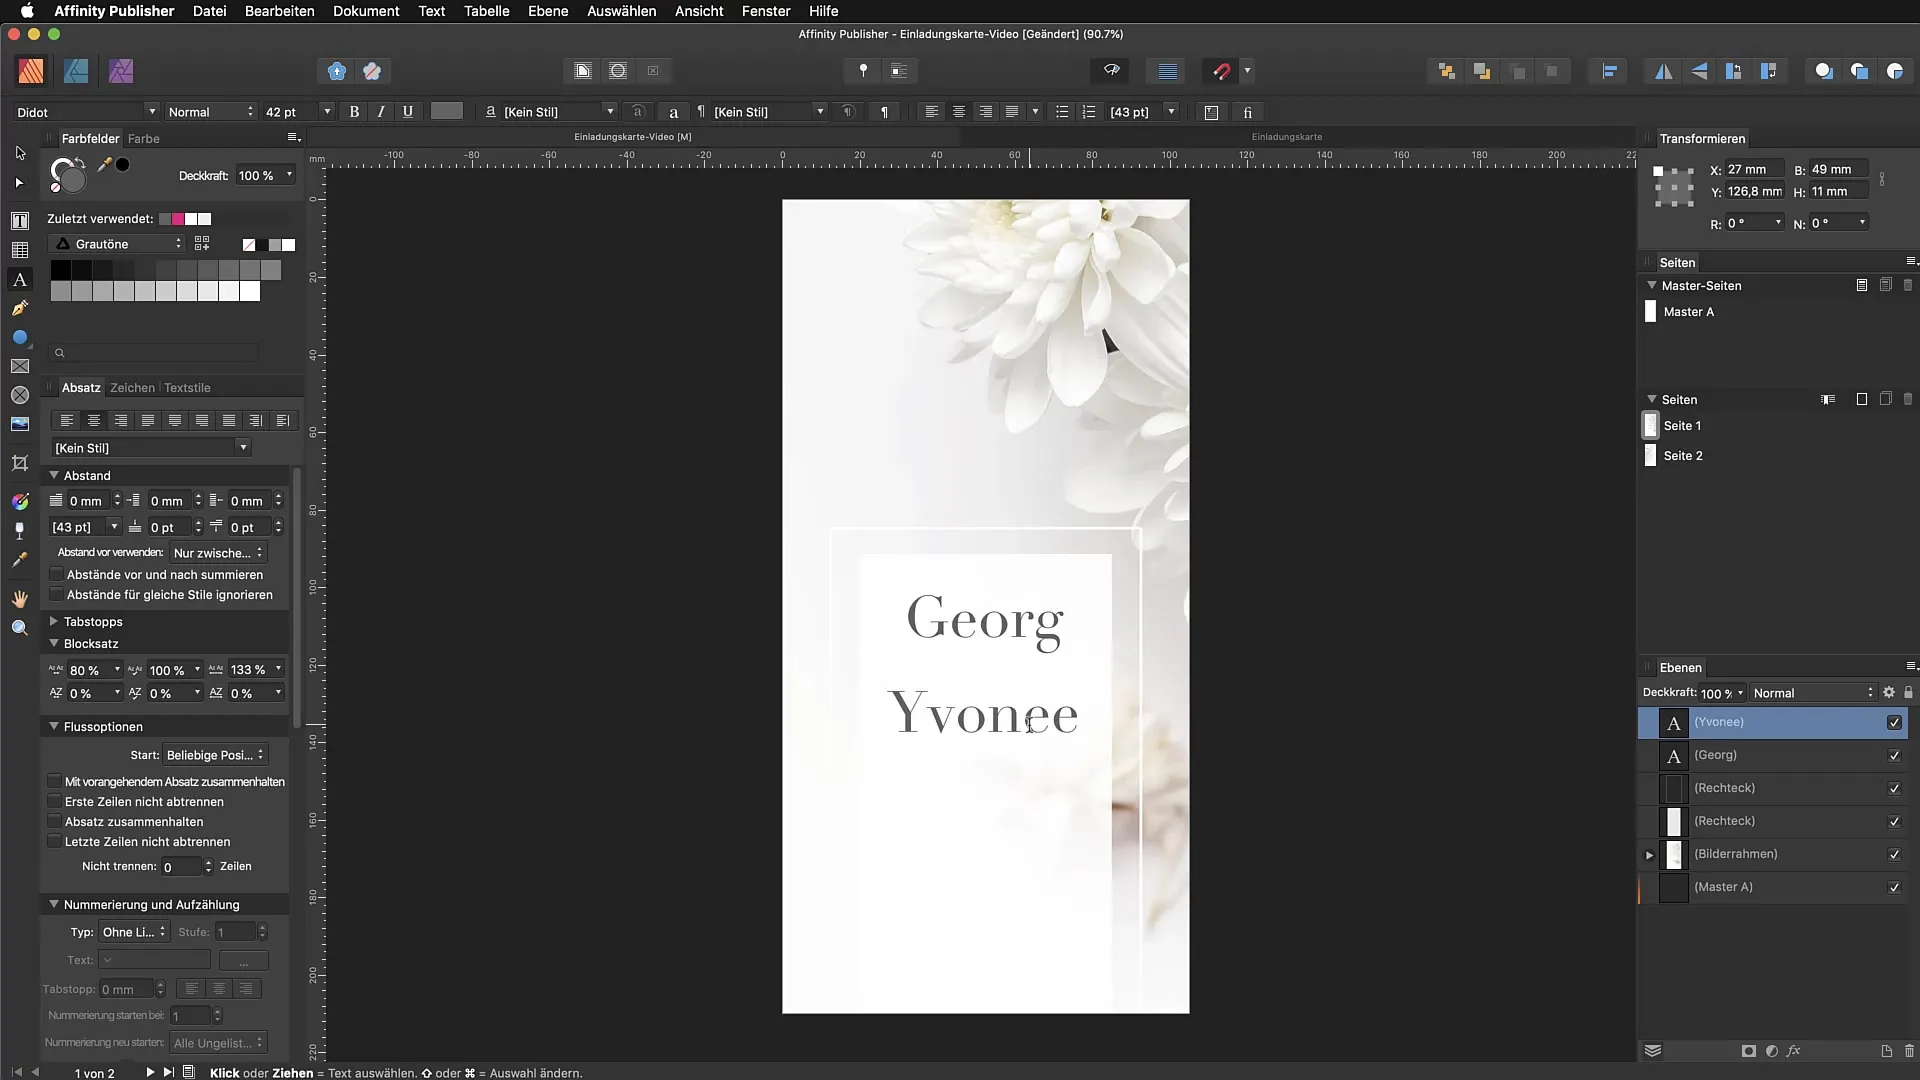Open the Ebenen blend mode Normal dropdown
This screenshot has width=1920, height=1080.
point(1813,693)
